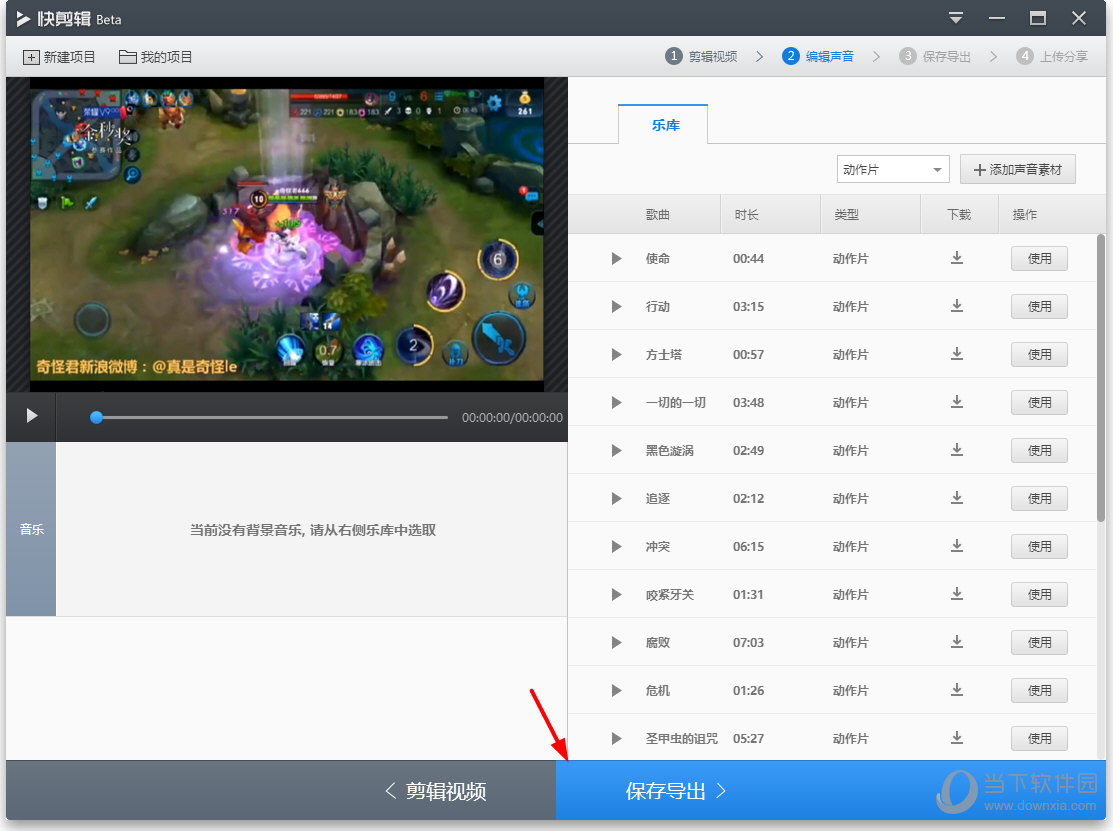The width and height of the screenshot is (1113, 831).
Task: Select the 音乐 track label
Action: click(31, 529)
